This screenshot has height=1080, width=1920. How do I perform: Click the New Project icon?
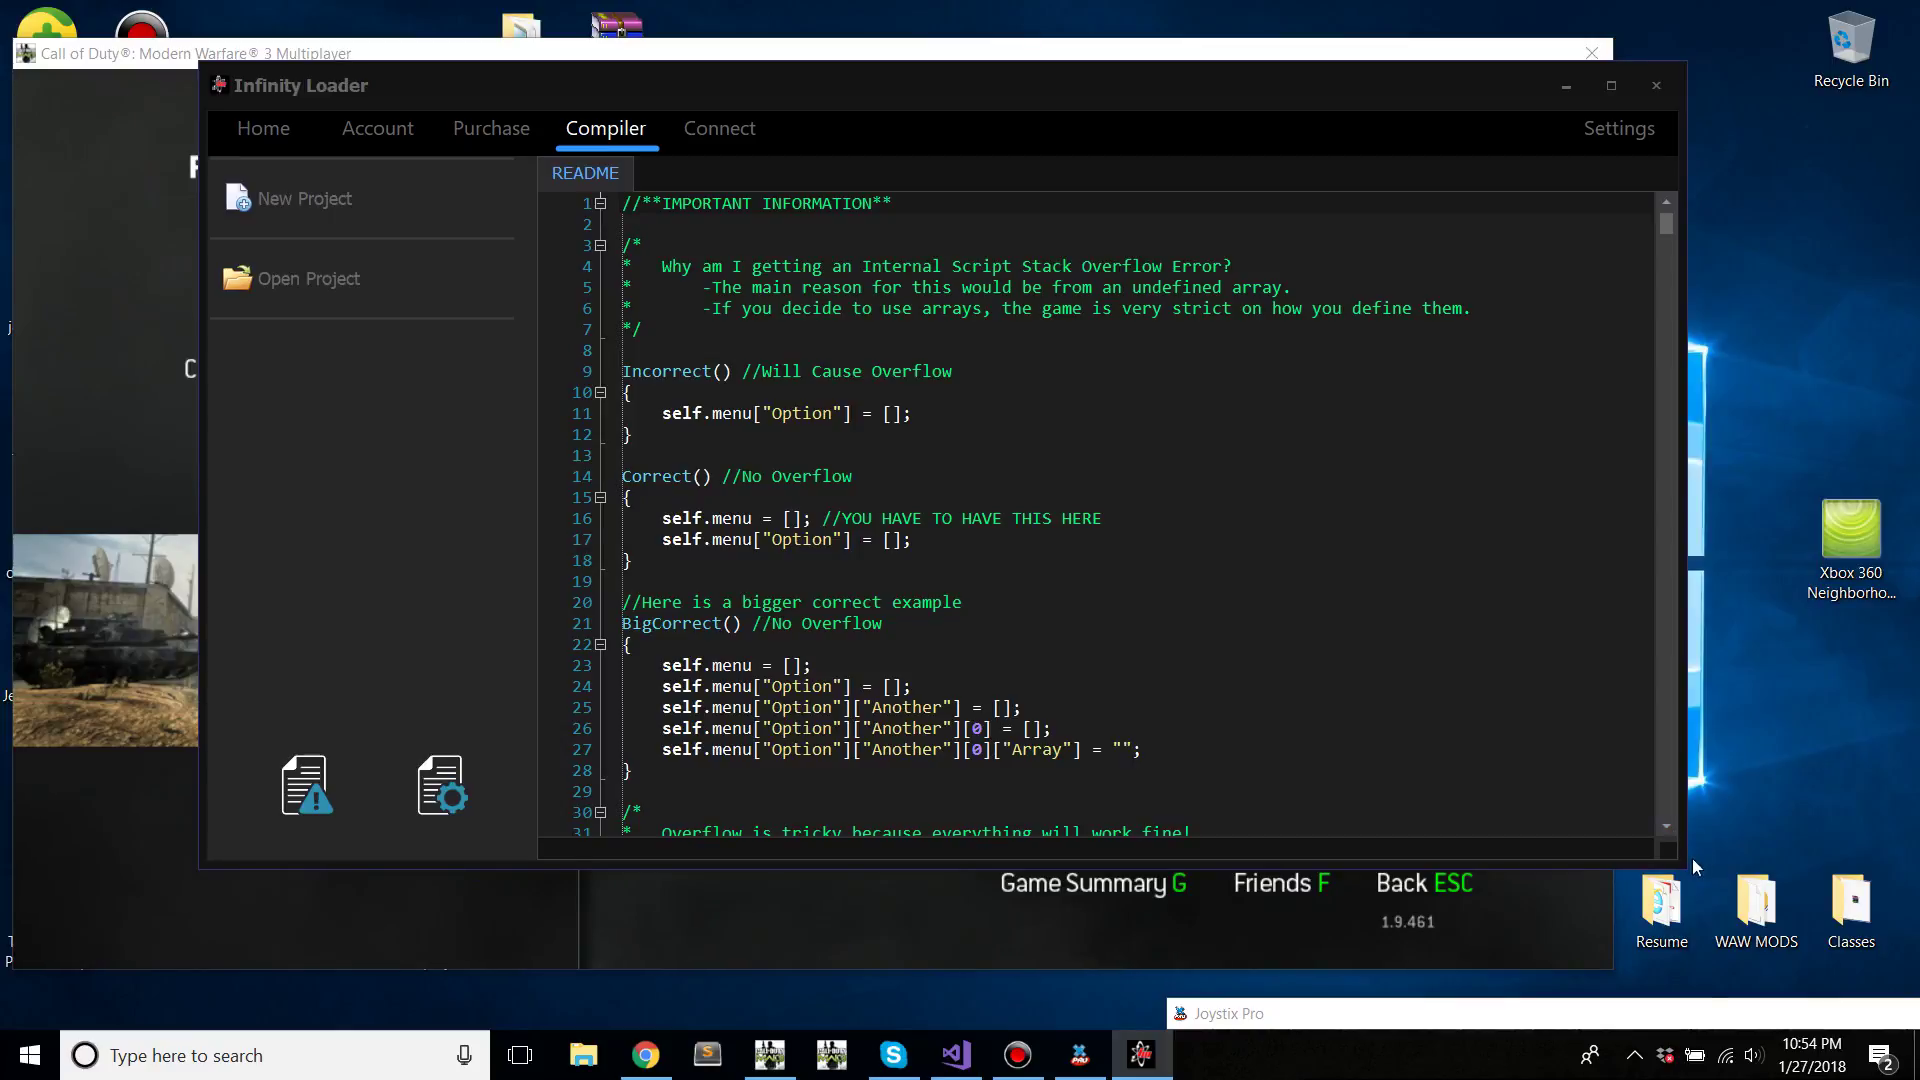click(238, 198)
